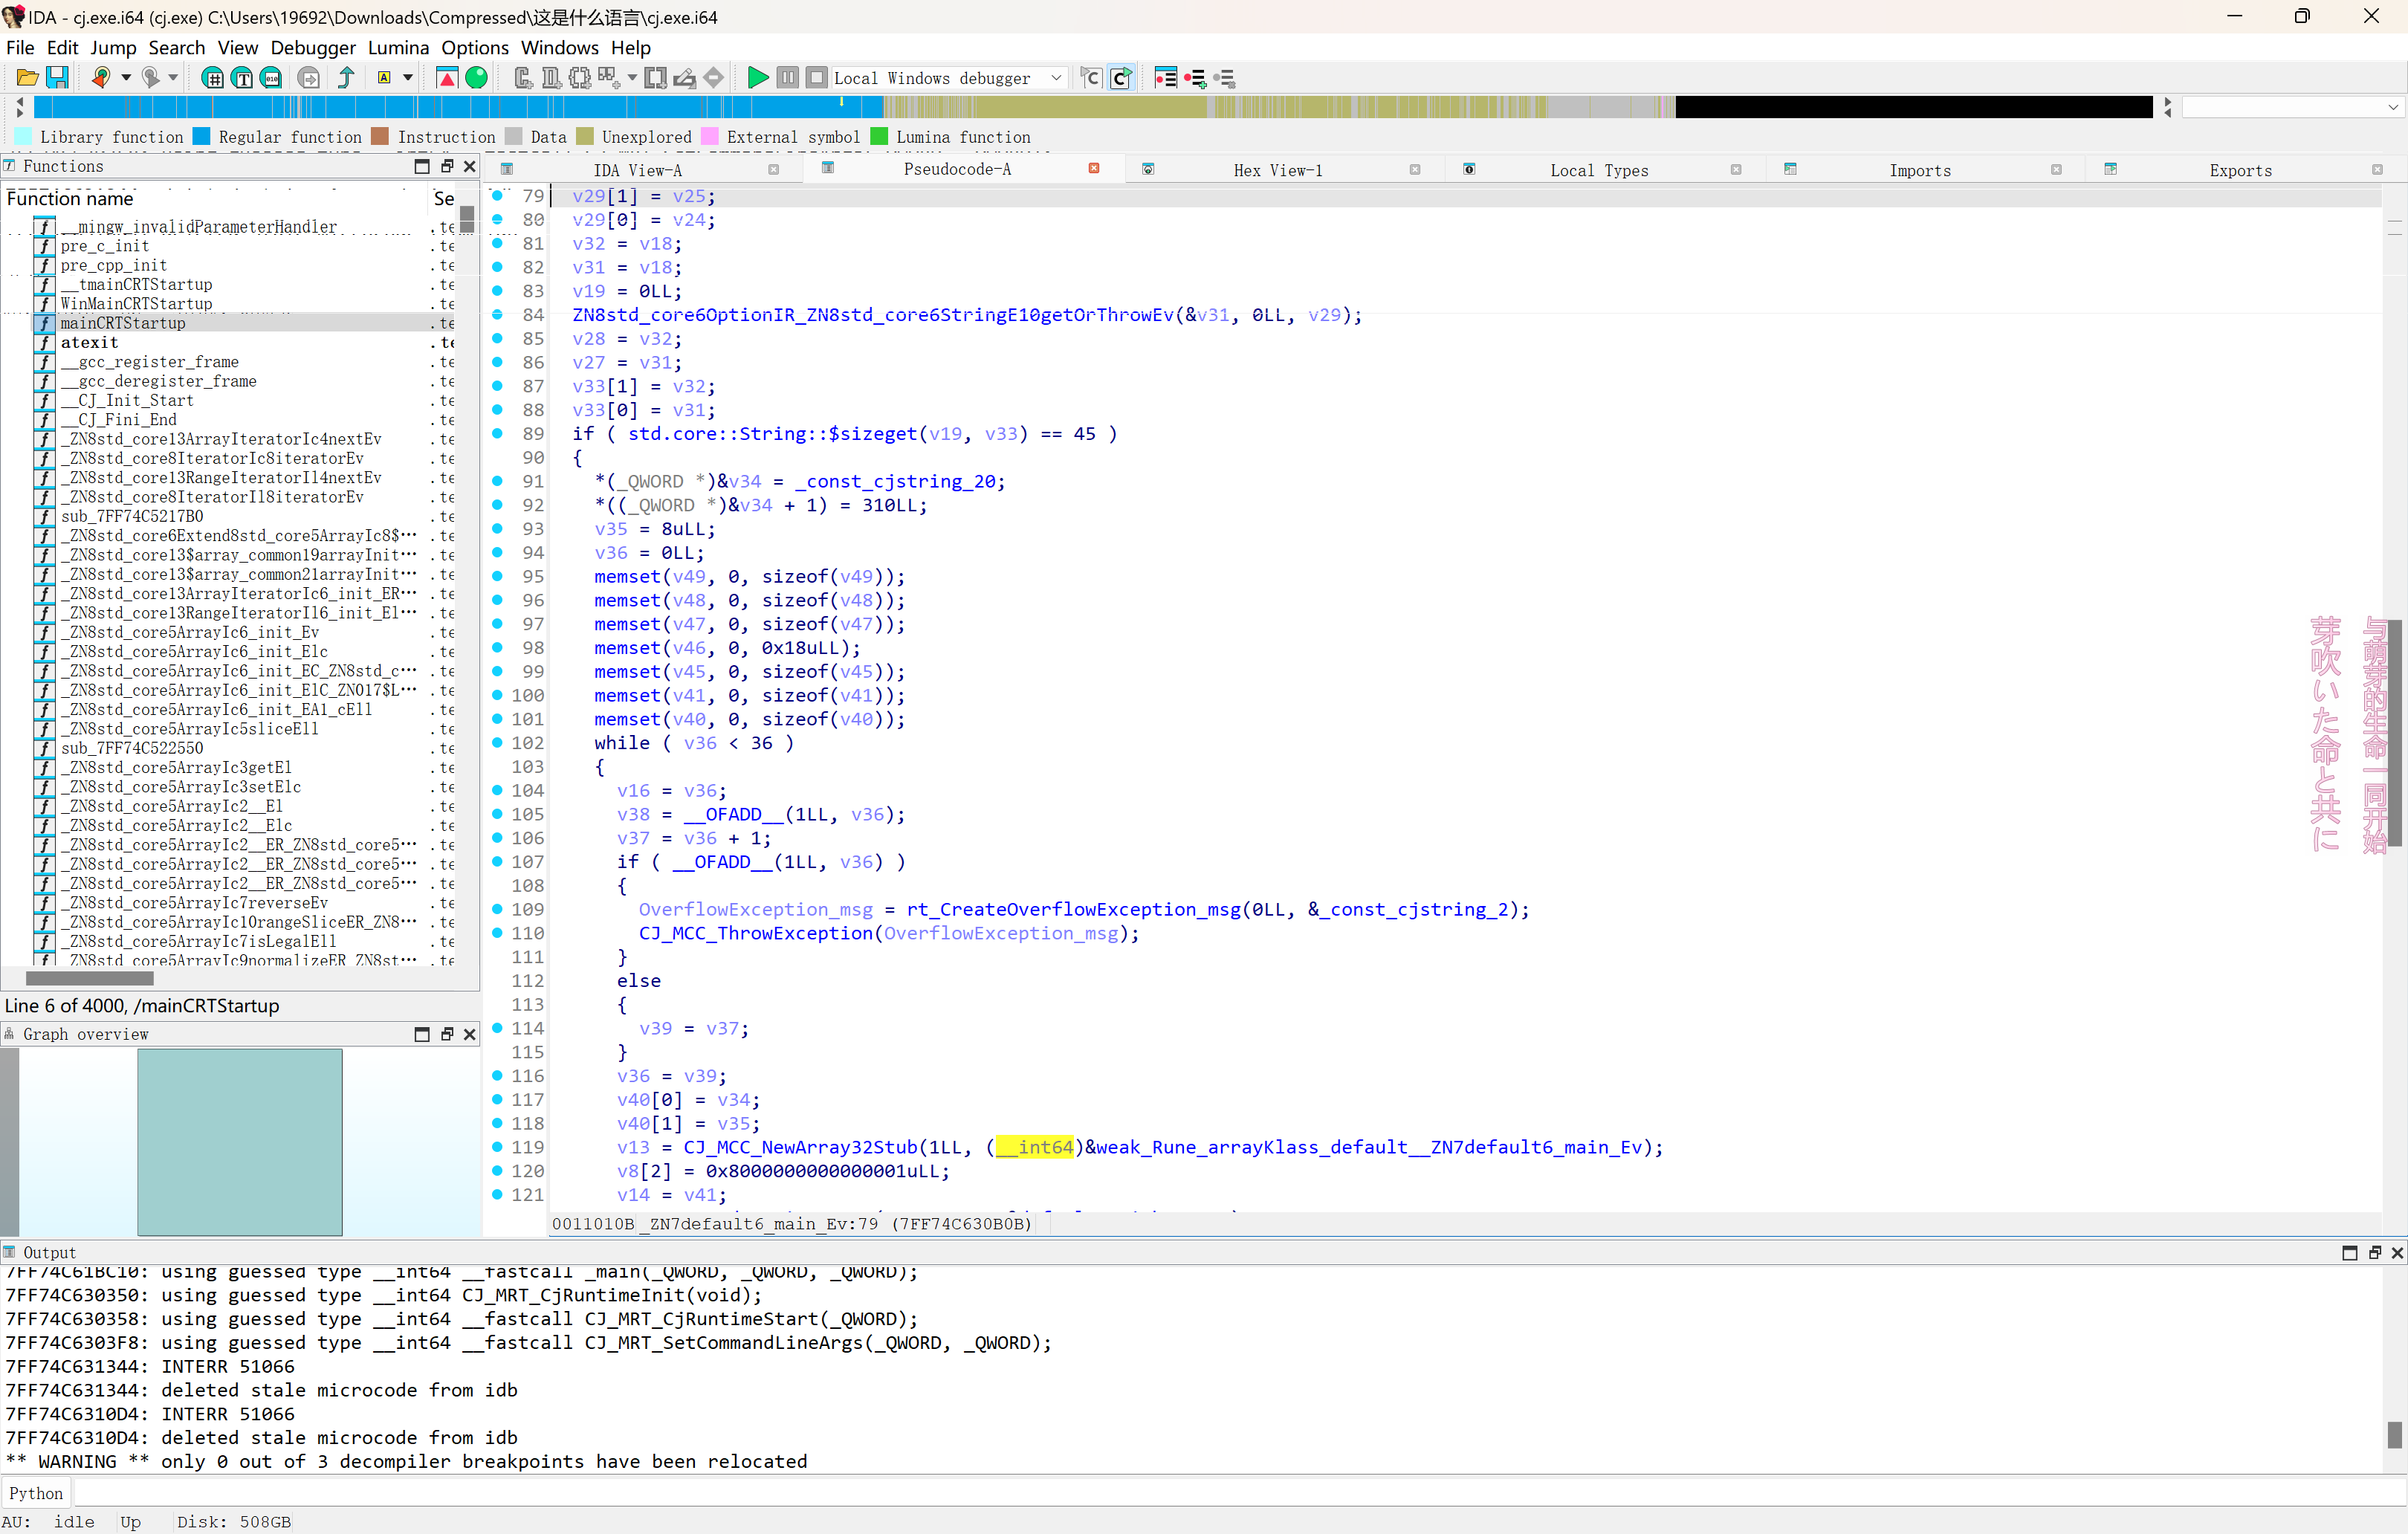Toggle breakpoint dot on line 89
The width and height of the screenshot is (2408, 1534).
(497, 434)
